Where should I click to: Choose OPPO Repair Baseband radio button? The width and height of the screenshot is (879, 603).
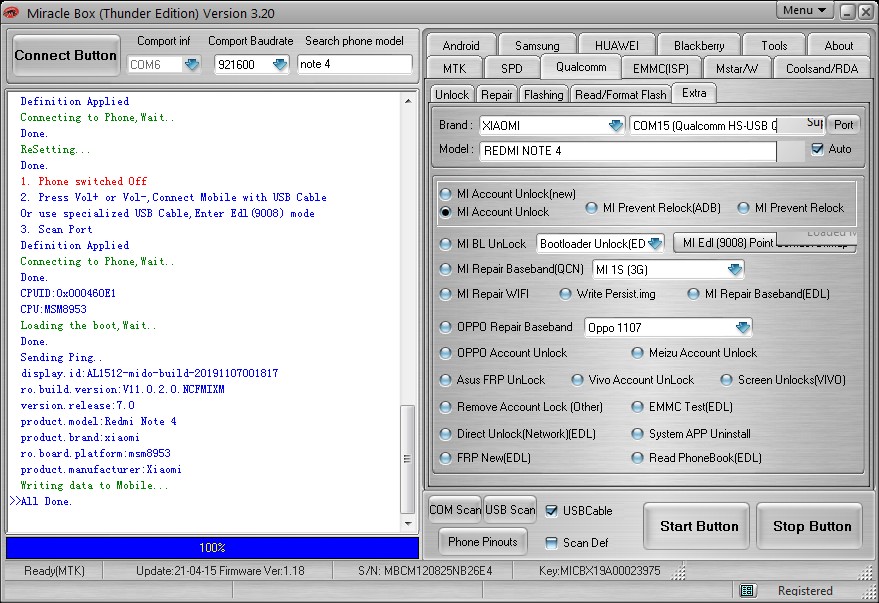445,327
